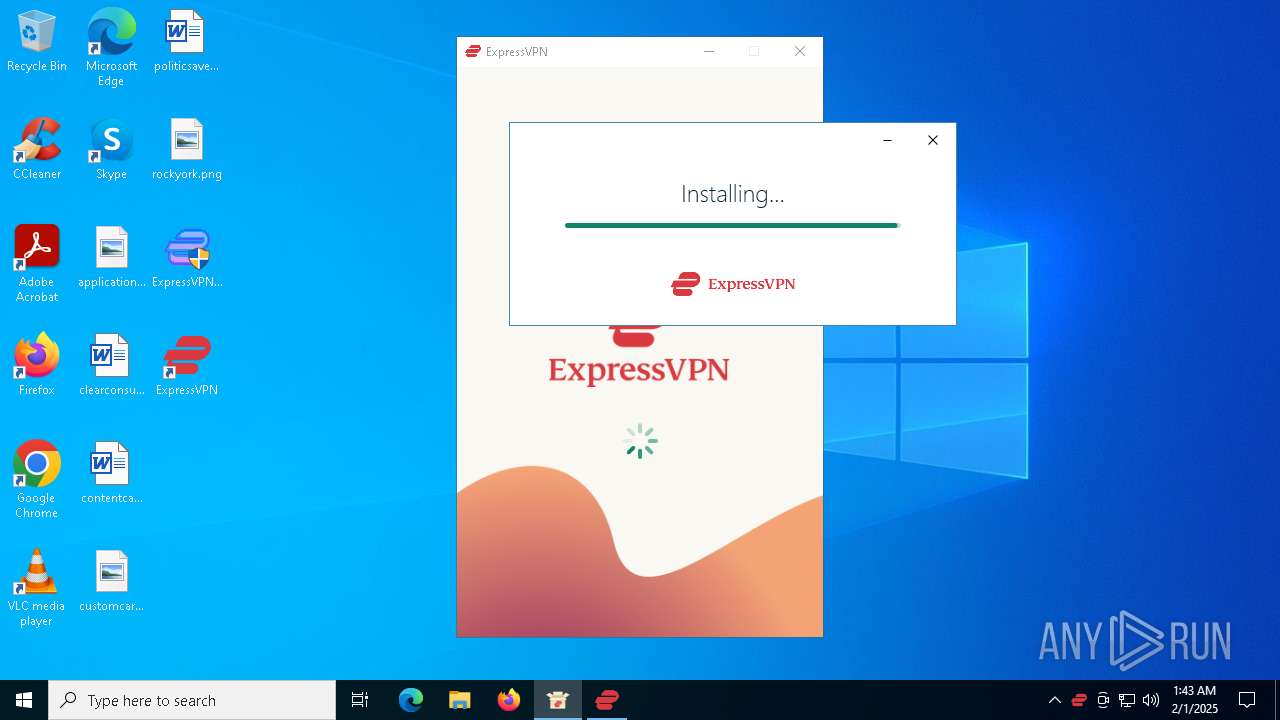Open the Recycle Bin desktop icon

[x=37, y=41]
